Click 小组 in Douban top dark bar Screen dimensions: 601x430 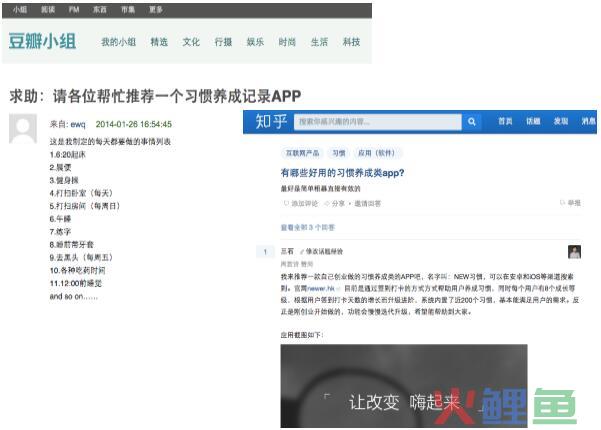20,10
